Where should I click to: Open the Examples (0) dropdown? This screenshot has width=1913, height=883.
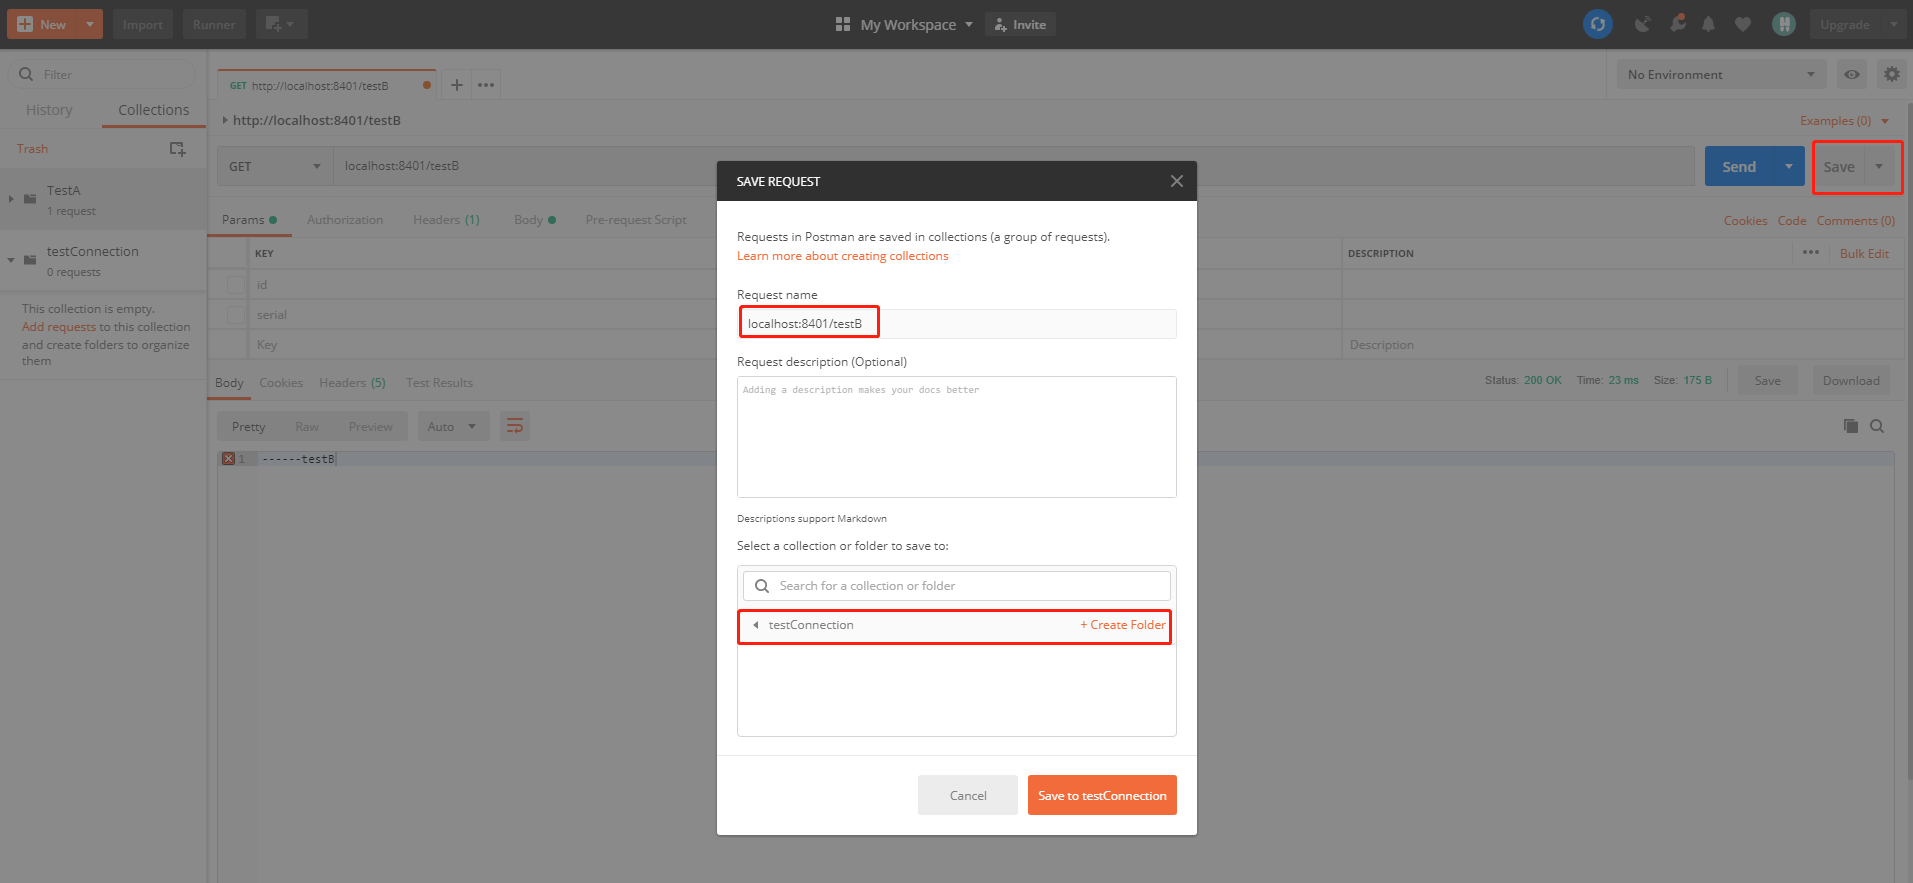tap(1845, 121)
